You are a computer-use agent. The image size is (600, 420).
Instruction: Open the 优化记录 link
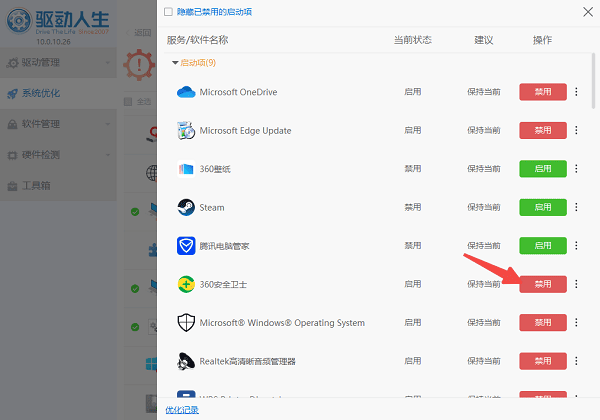pyautogui.click(x=182, y=410)
